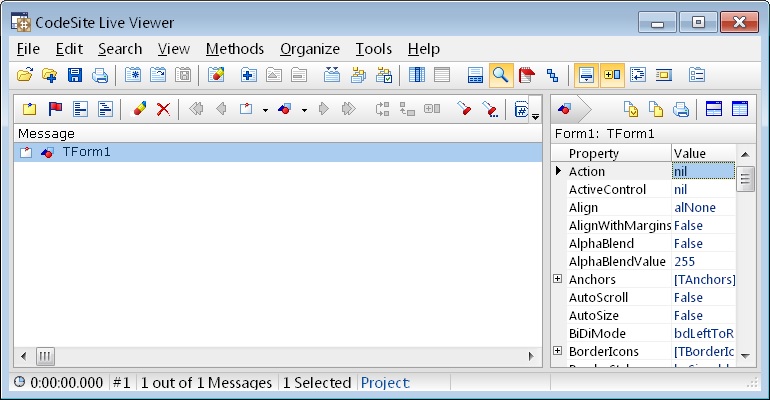Click the flashlight icon with dots

[x=490, y=108]
